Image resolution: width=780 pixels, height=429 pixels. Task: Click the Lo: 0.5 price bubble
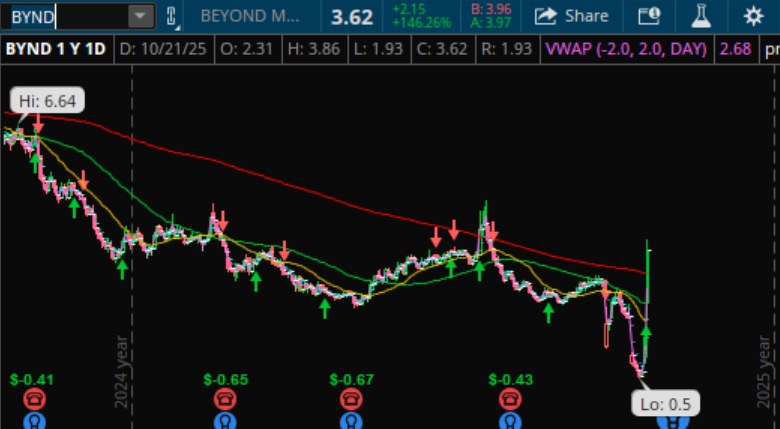(x=666, y=404)
